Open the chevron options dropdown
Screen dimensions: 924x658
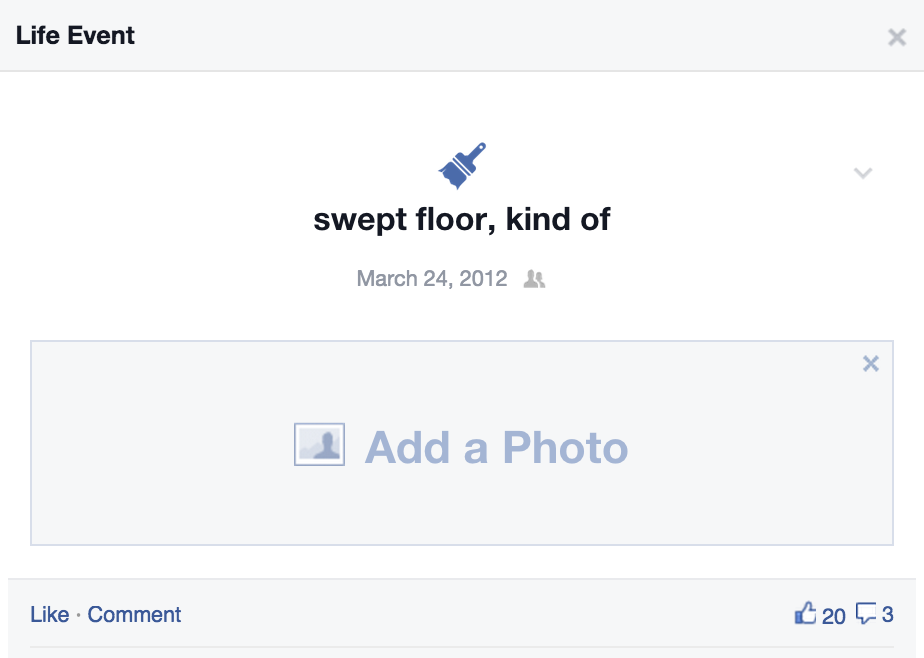[x=863, y=173]
